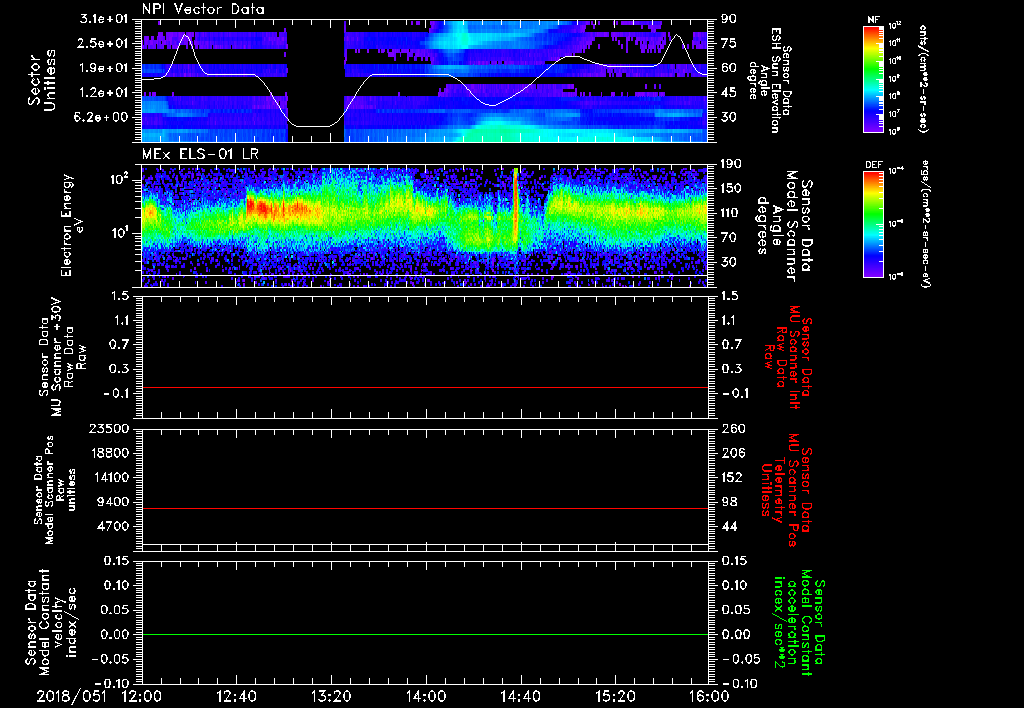The image size is (1024, 708).
Task: Click the '70' scanner angle axis value
Action: coord(729,238)
